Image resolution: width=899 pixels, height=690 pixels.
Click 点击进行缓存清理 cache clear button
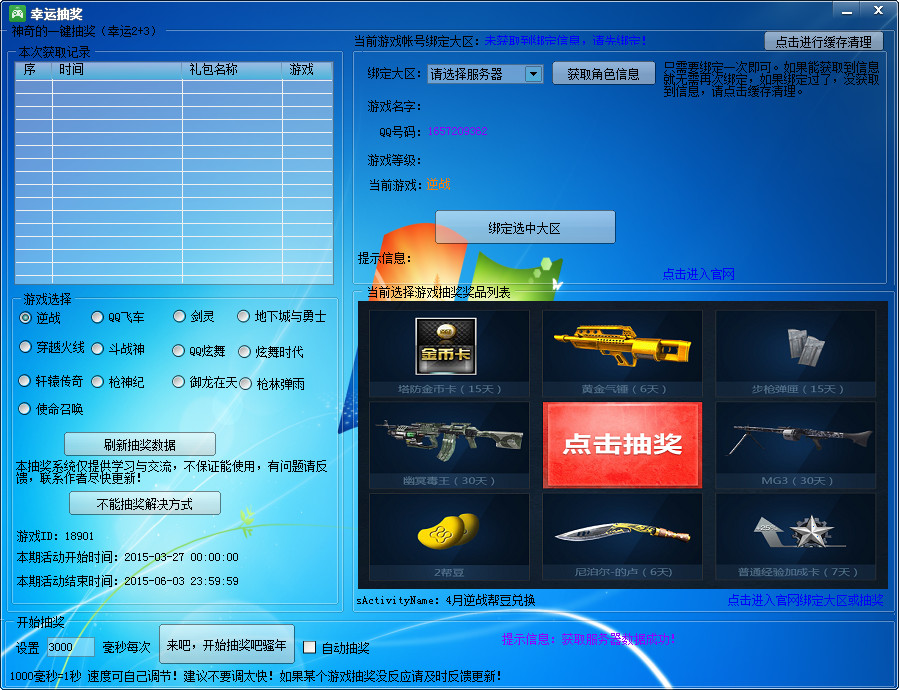click(x=823, y=41)
